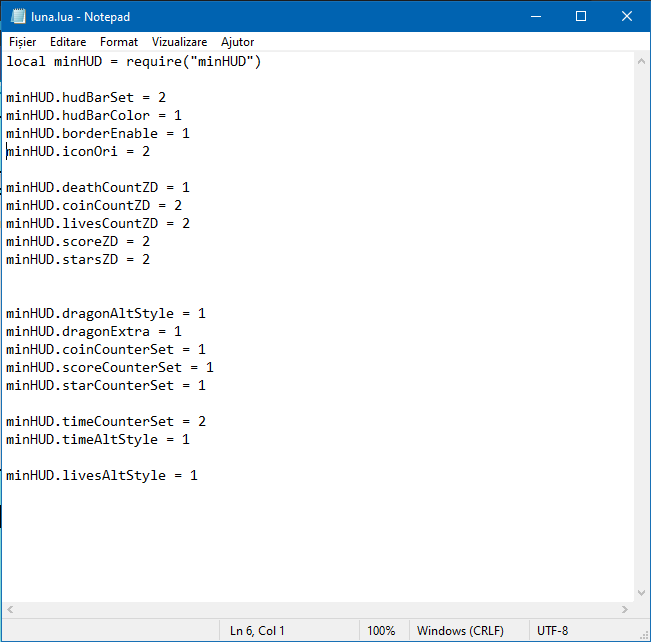Click the 'minHUD.scoreCounterSet = 1' line
The height and width of the screenshot is (642, 651).
110,368
